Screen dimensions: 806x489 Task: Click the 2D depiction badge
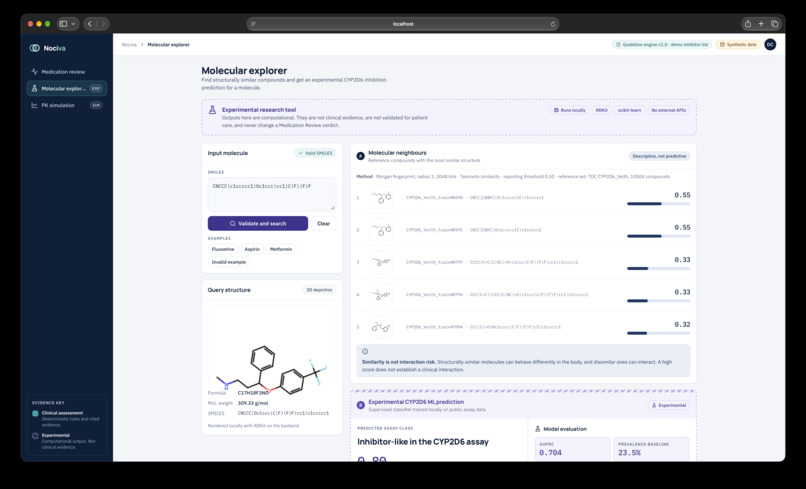click(x=319, y=290)
